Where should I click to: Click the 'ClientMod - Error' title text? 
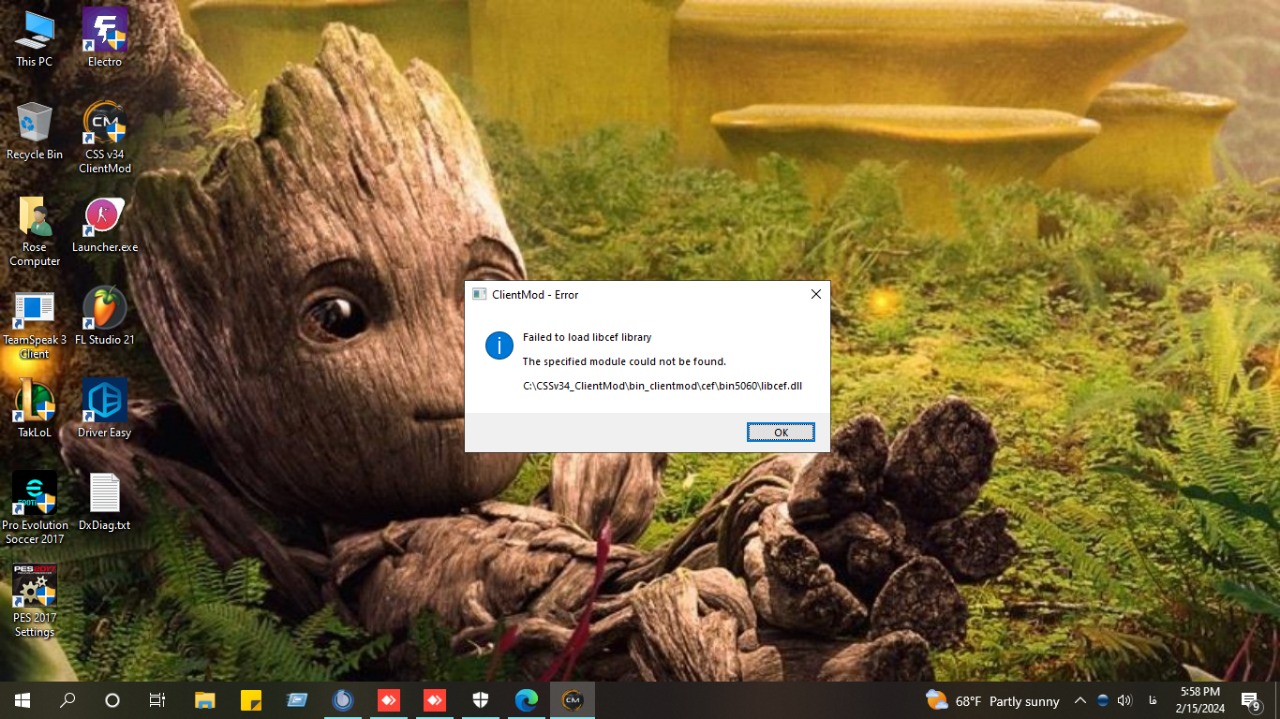pos(535,295)
